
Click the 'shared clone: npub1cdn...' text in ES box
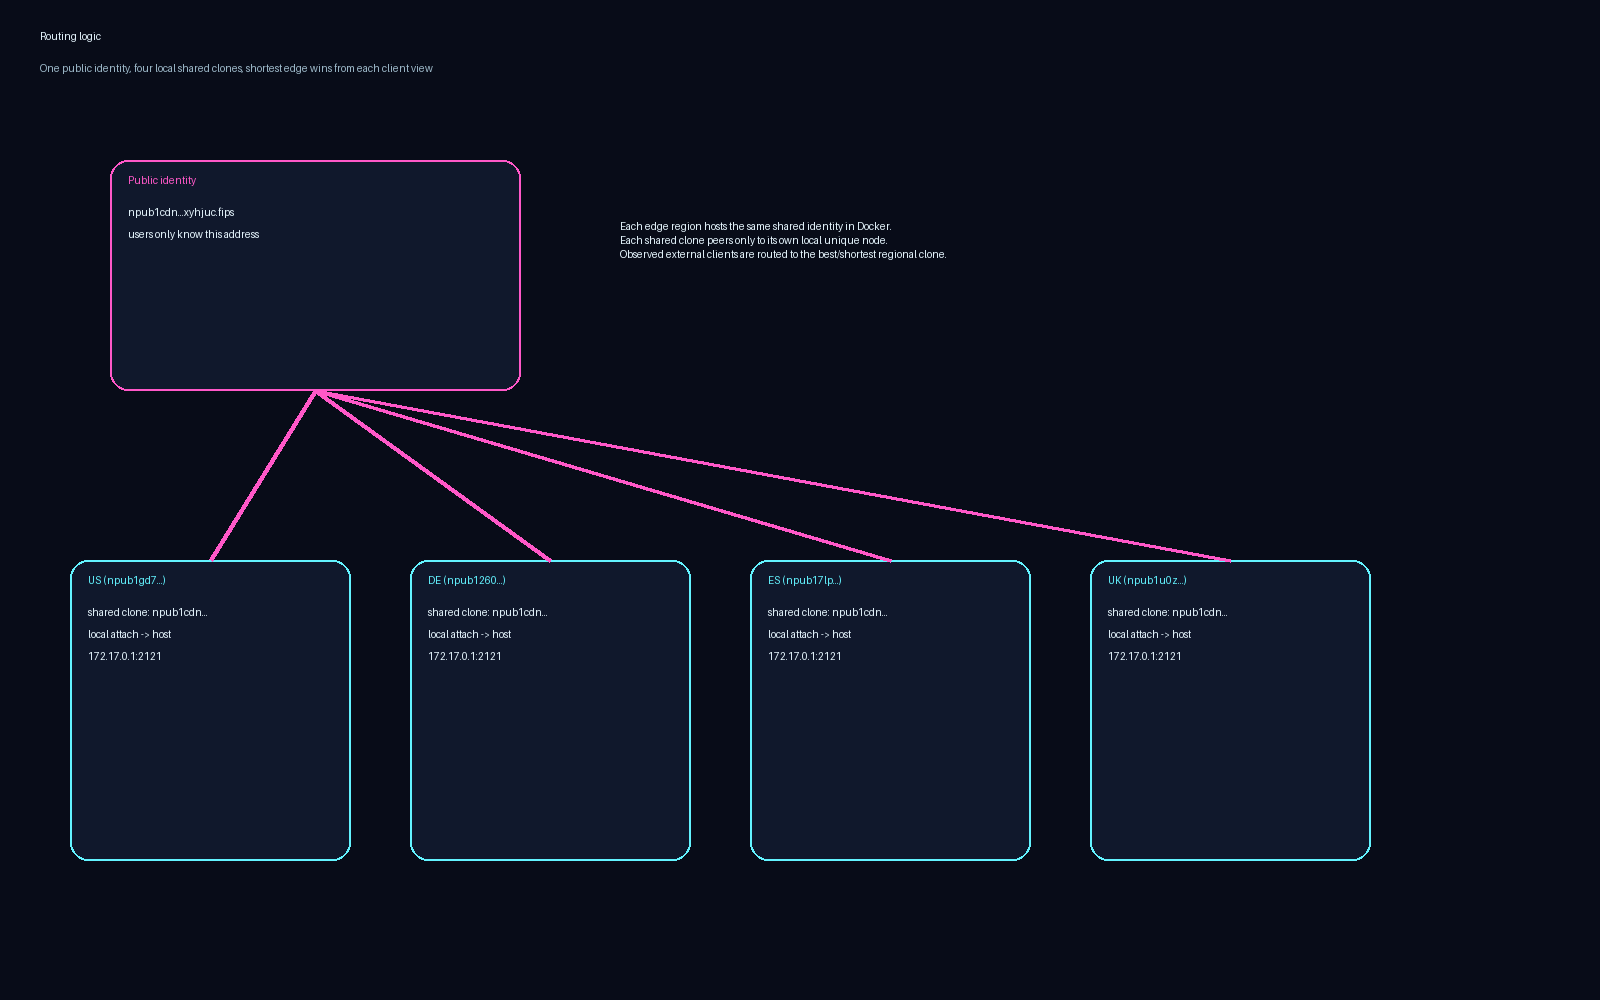coord(827,612)
